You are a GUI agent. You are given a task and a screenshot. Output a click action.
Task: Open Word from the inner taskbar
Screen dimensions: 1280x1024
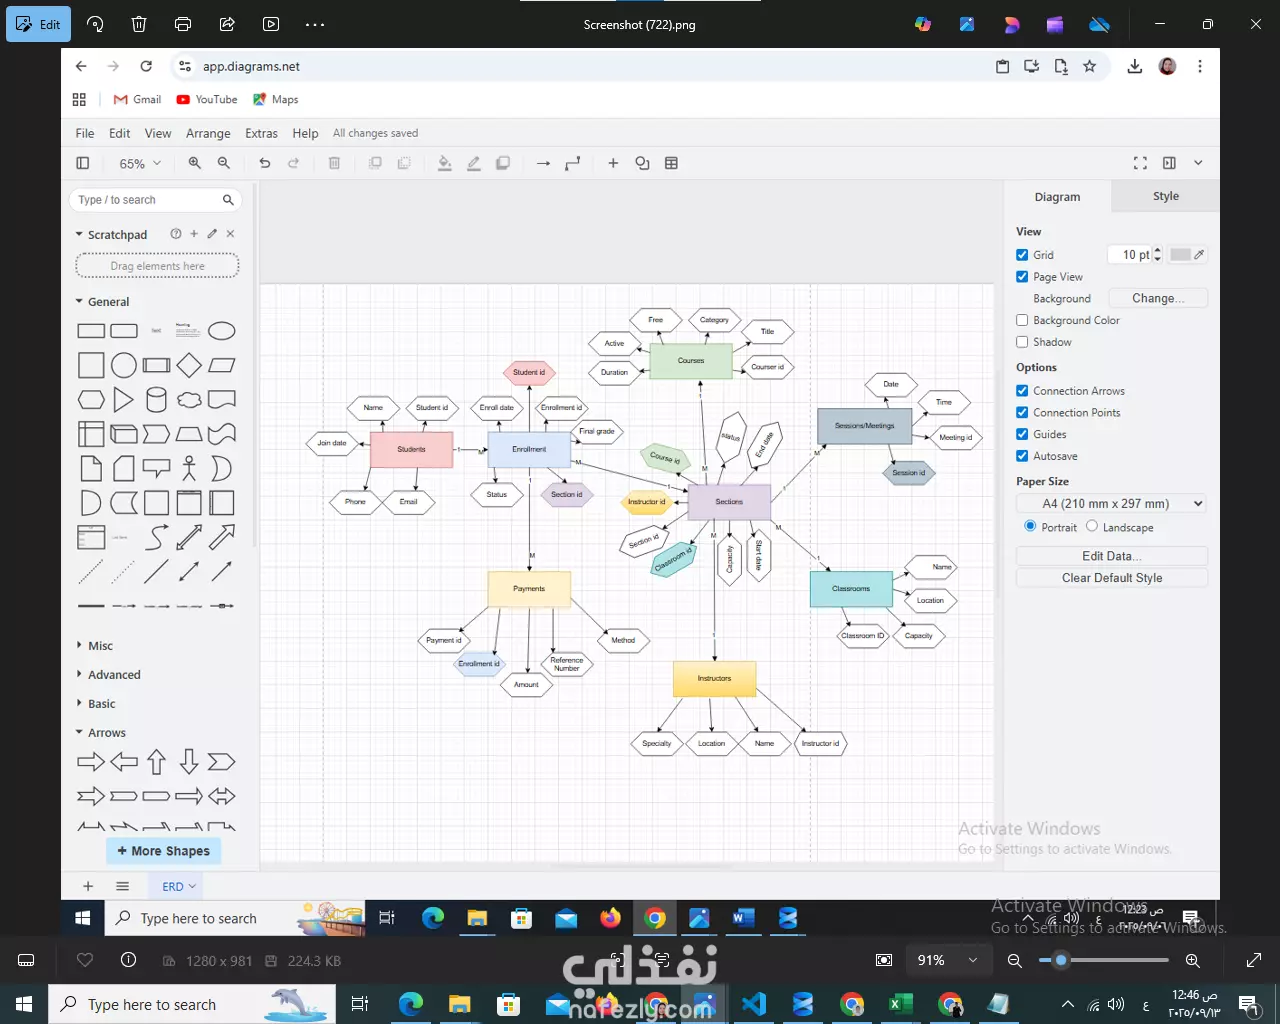click(x=743, y=918)
